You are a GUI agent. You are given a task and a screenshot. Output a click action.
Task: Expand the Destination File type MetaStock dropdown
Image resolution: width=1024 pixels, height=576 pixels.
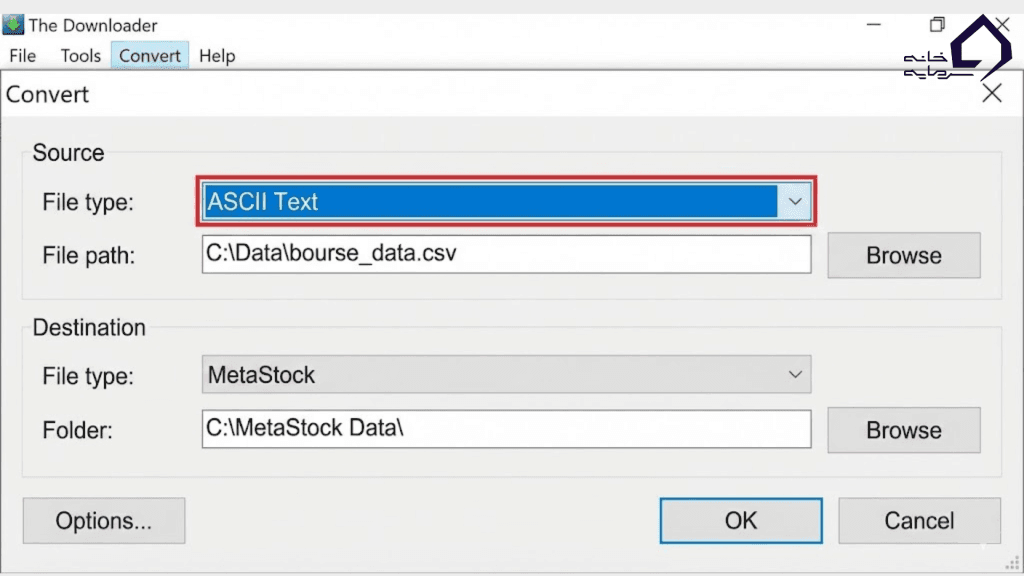pyautogui.click(x=795, y=375)
